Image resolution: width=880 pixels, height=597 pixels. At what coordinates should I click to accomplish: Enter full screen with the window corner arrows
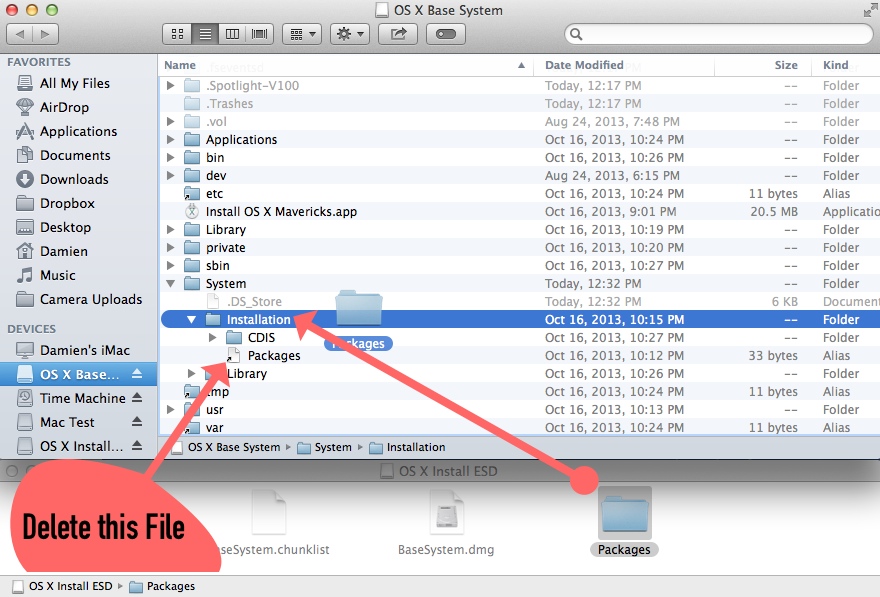point(870,10)
